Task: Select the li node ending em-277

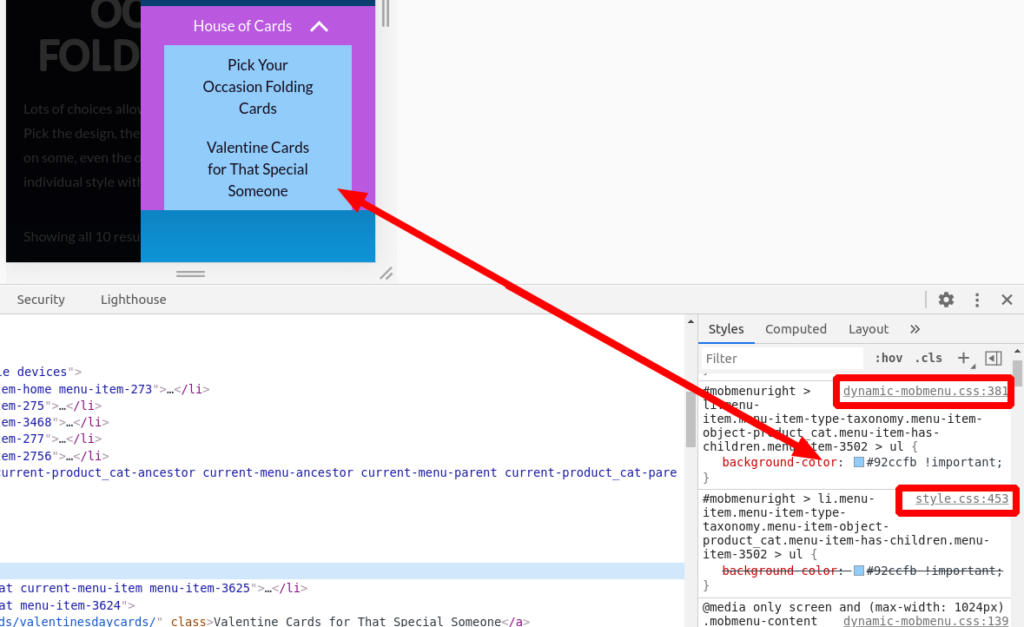Action: [x=51, y=439]
